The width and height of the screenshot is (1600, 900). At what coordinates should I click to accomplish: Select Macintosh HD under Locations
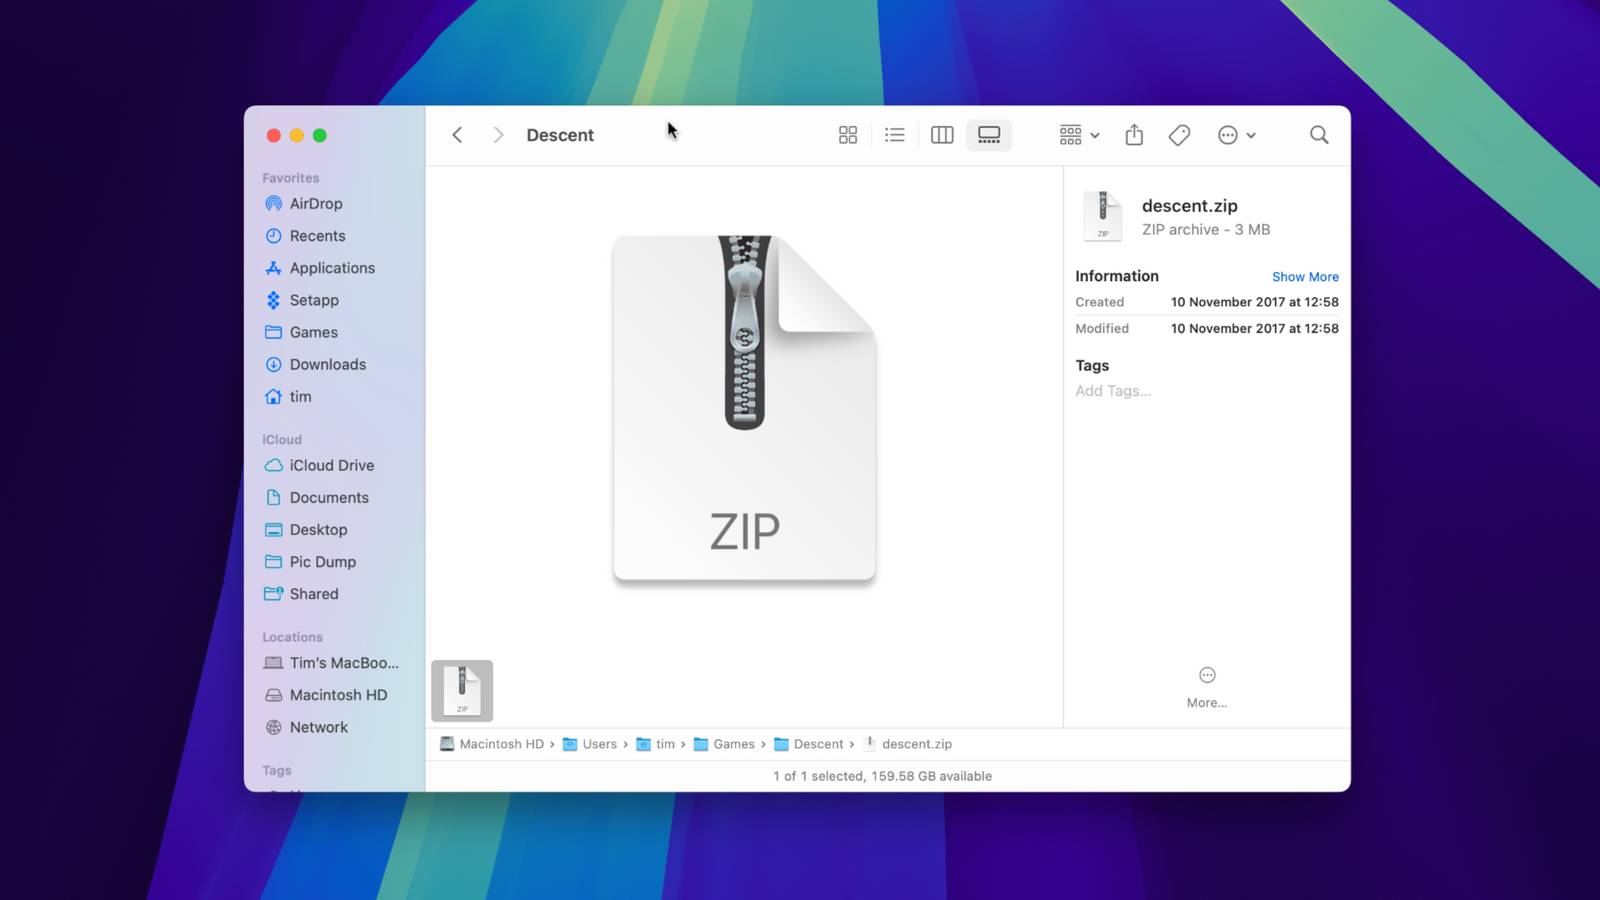[337, 695]
